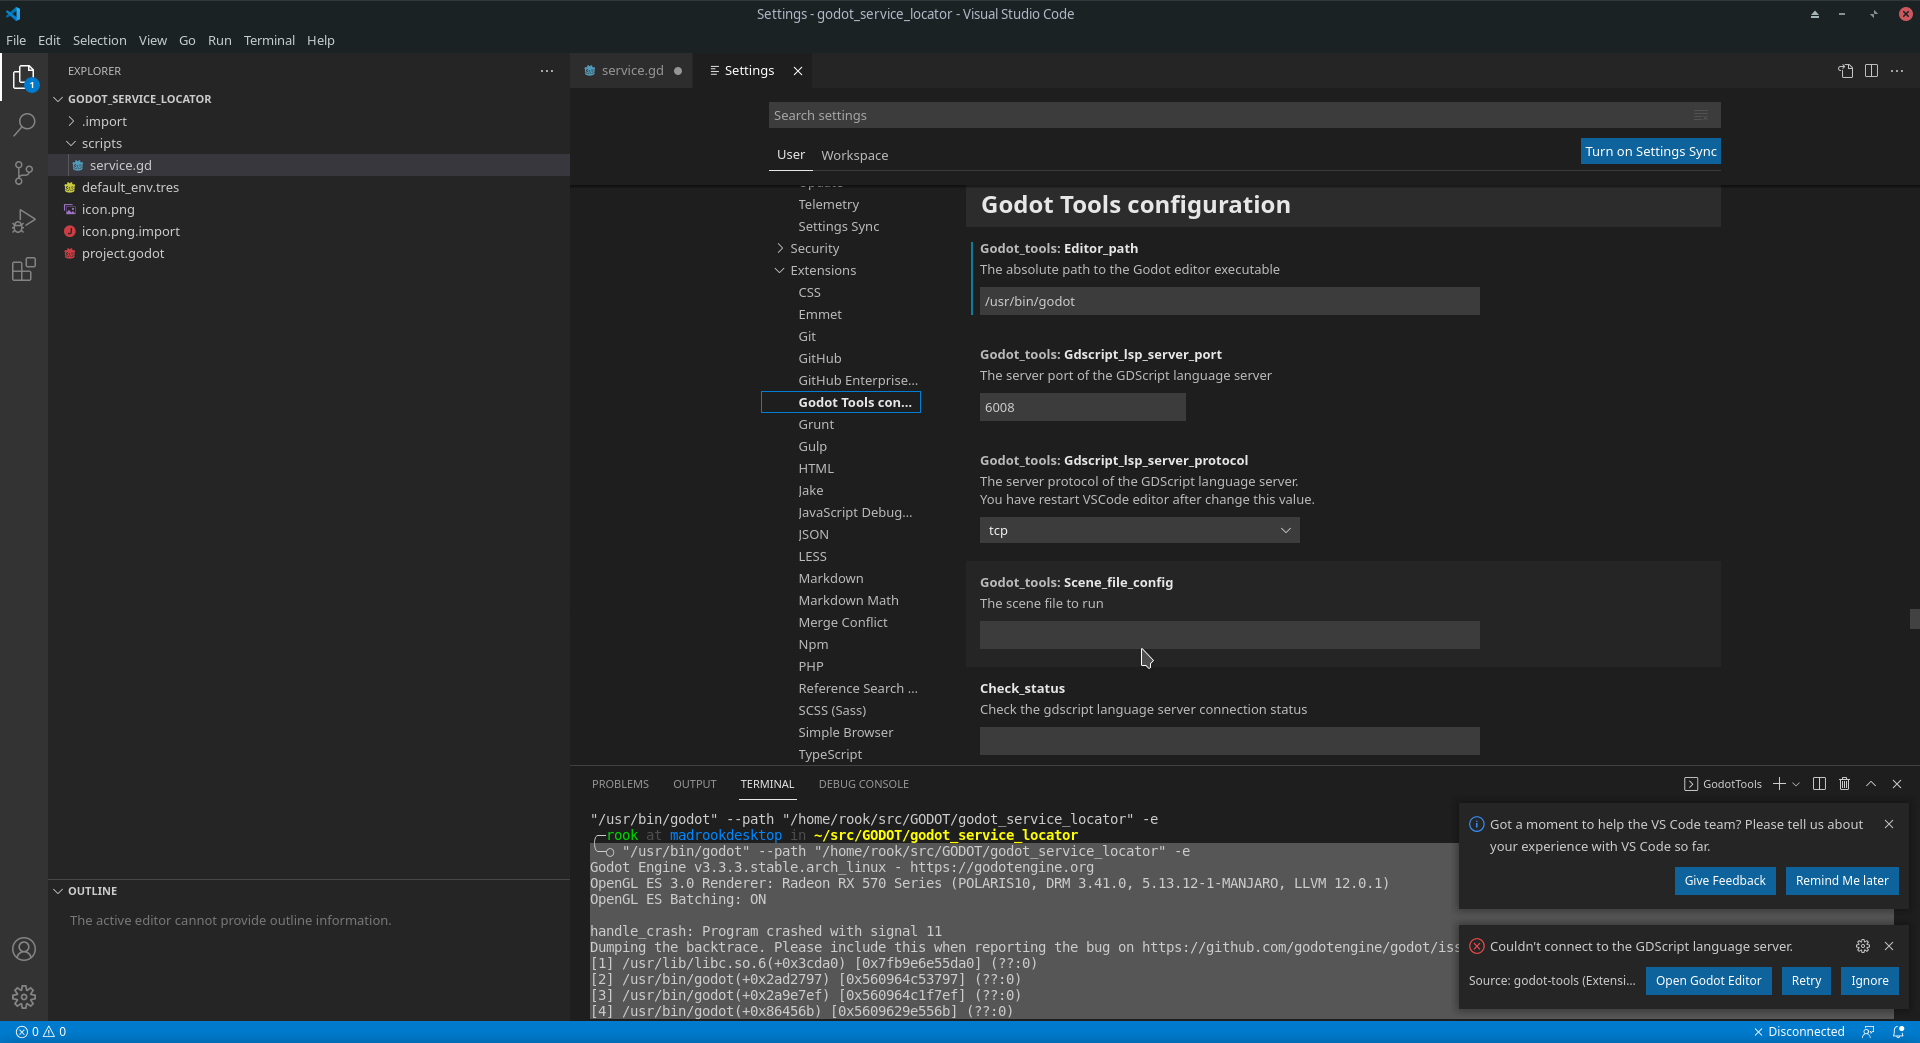Screen dimensions: 1920x1043
Task: Open notifications from the status bar bell
Action: (1898, 1031)
